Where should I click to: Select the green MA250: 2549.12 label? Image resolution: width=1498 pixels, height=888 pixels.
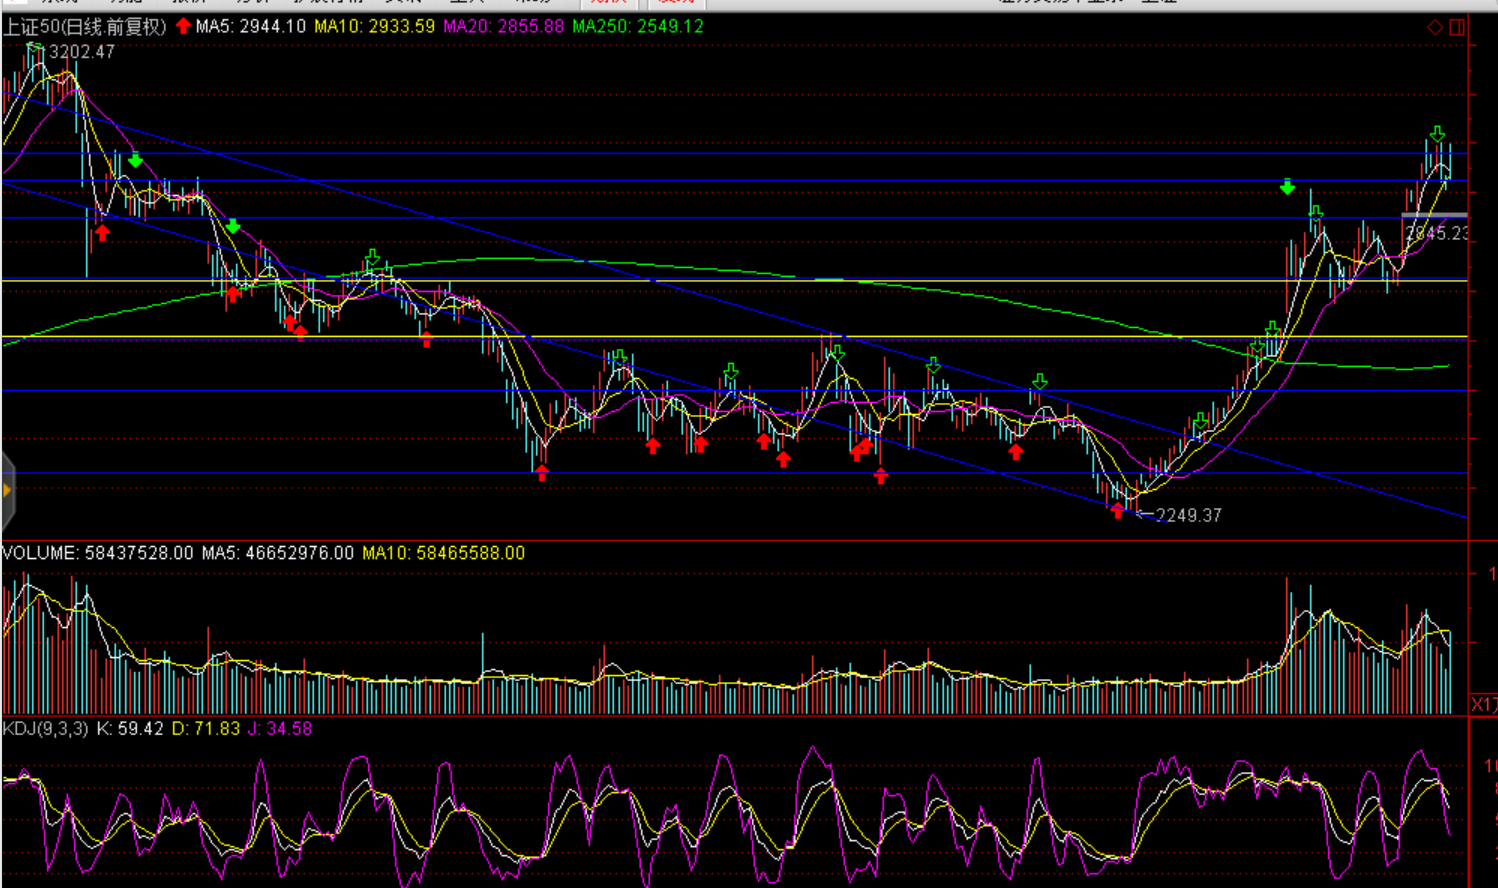pyautogui.click(x=637, y=27)
